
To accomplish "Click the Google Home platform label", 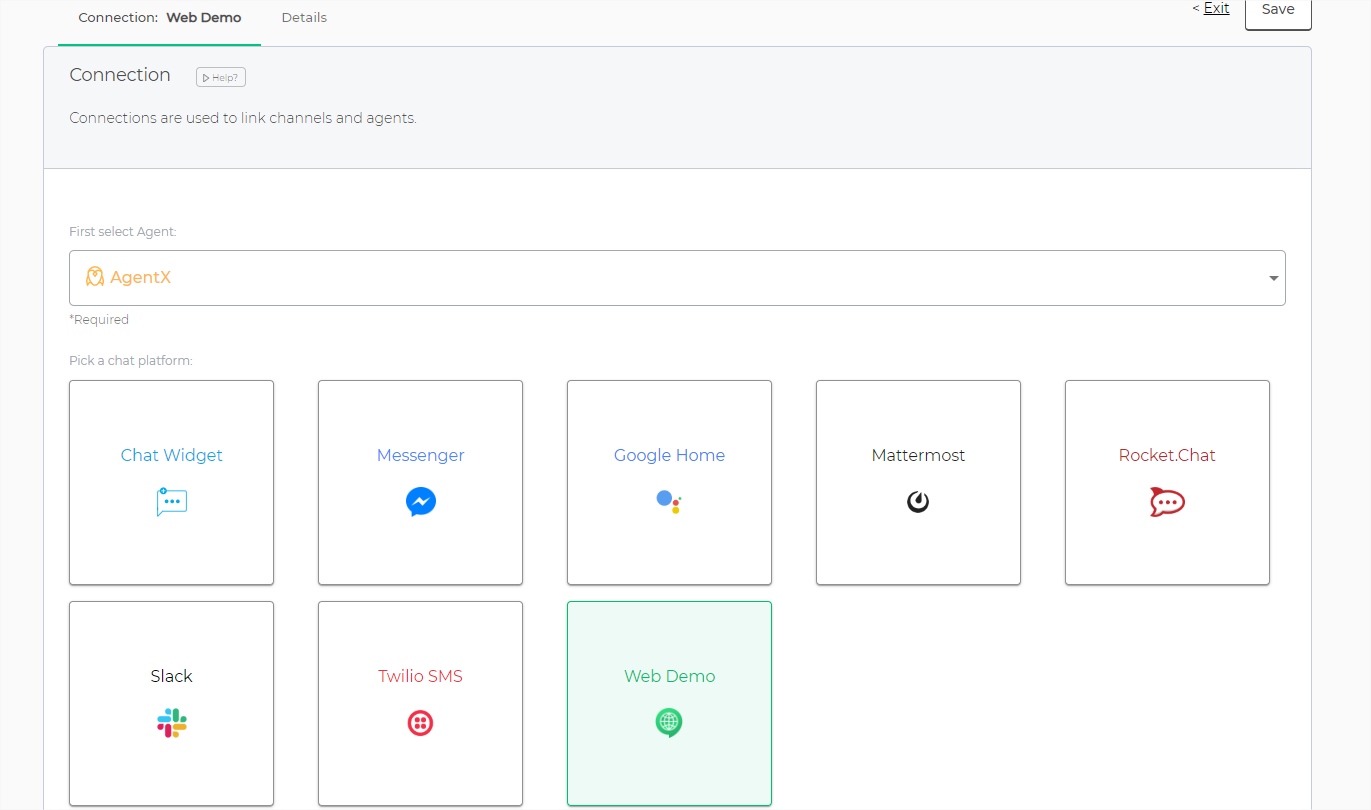I will (x=669, y=455).
